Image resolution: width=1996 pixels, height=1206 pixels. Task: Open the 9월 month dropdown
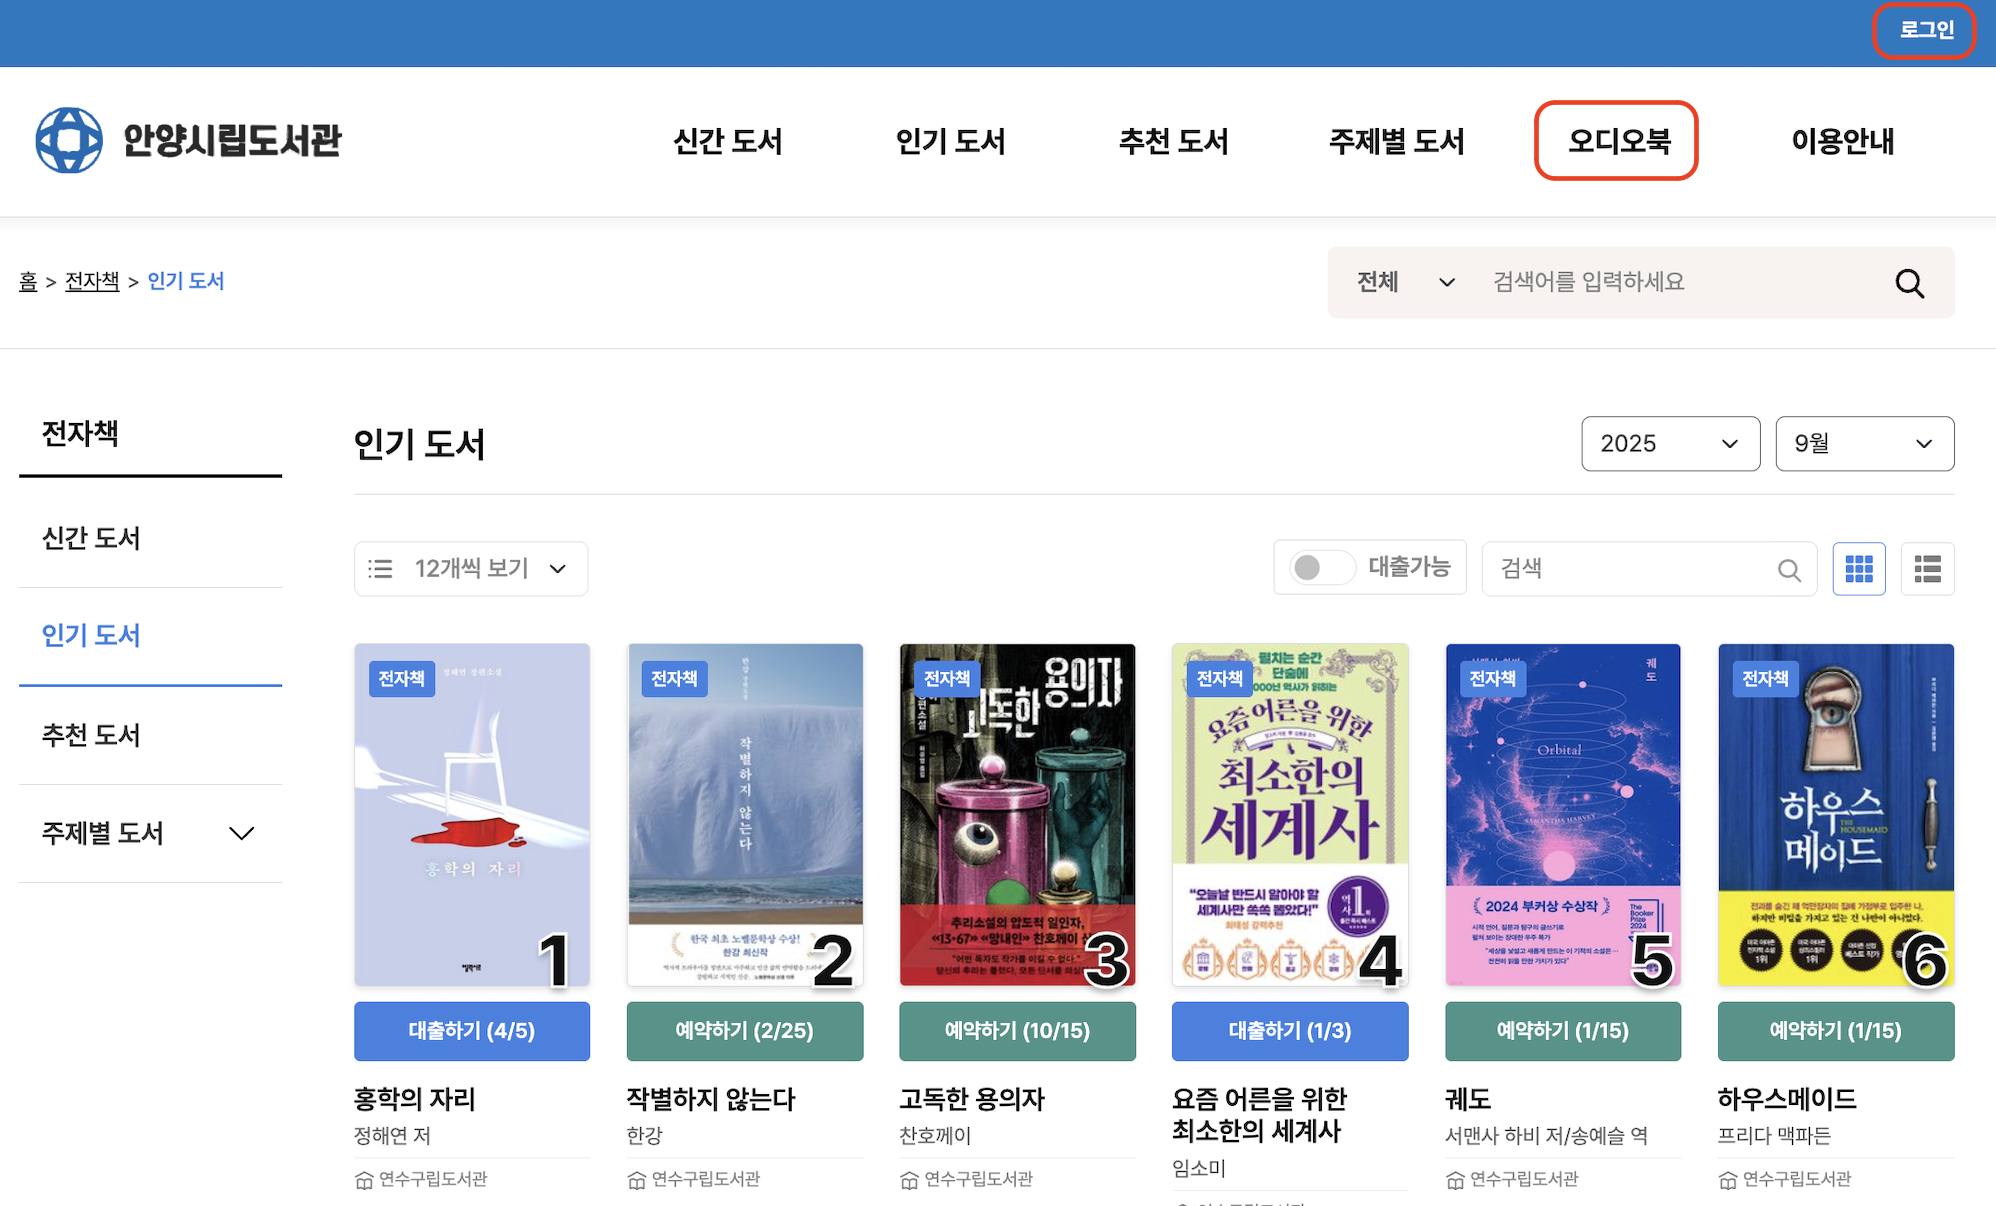pos(1864,443)
